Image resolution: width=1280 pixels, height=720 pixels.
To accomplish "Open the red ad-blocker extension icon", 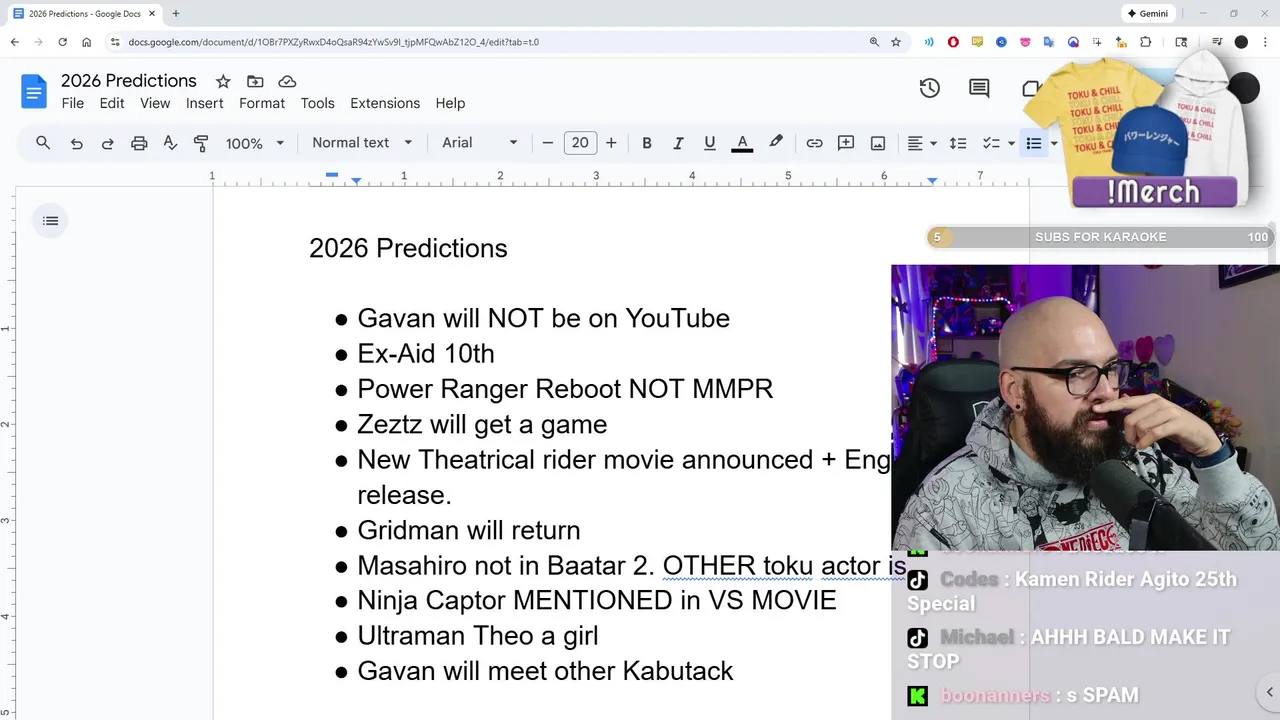I will point(953,42).
